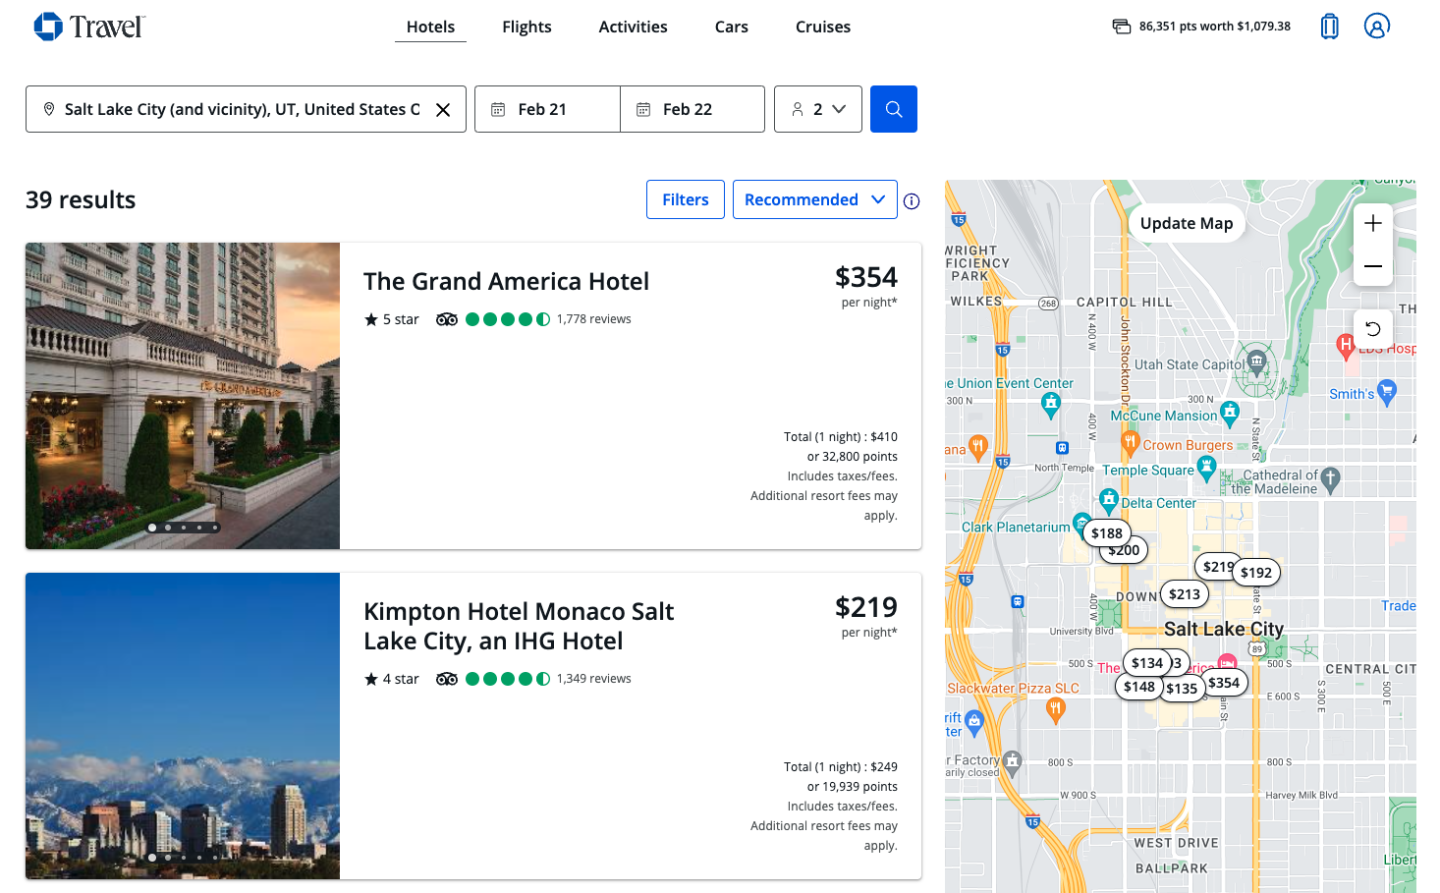The height and width of the screenshot is (893, 1440).
Task: Click the sort info icon
Action: [911, 201]
